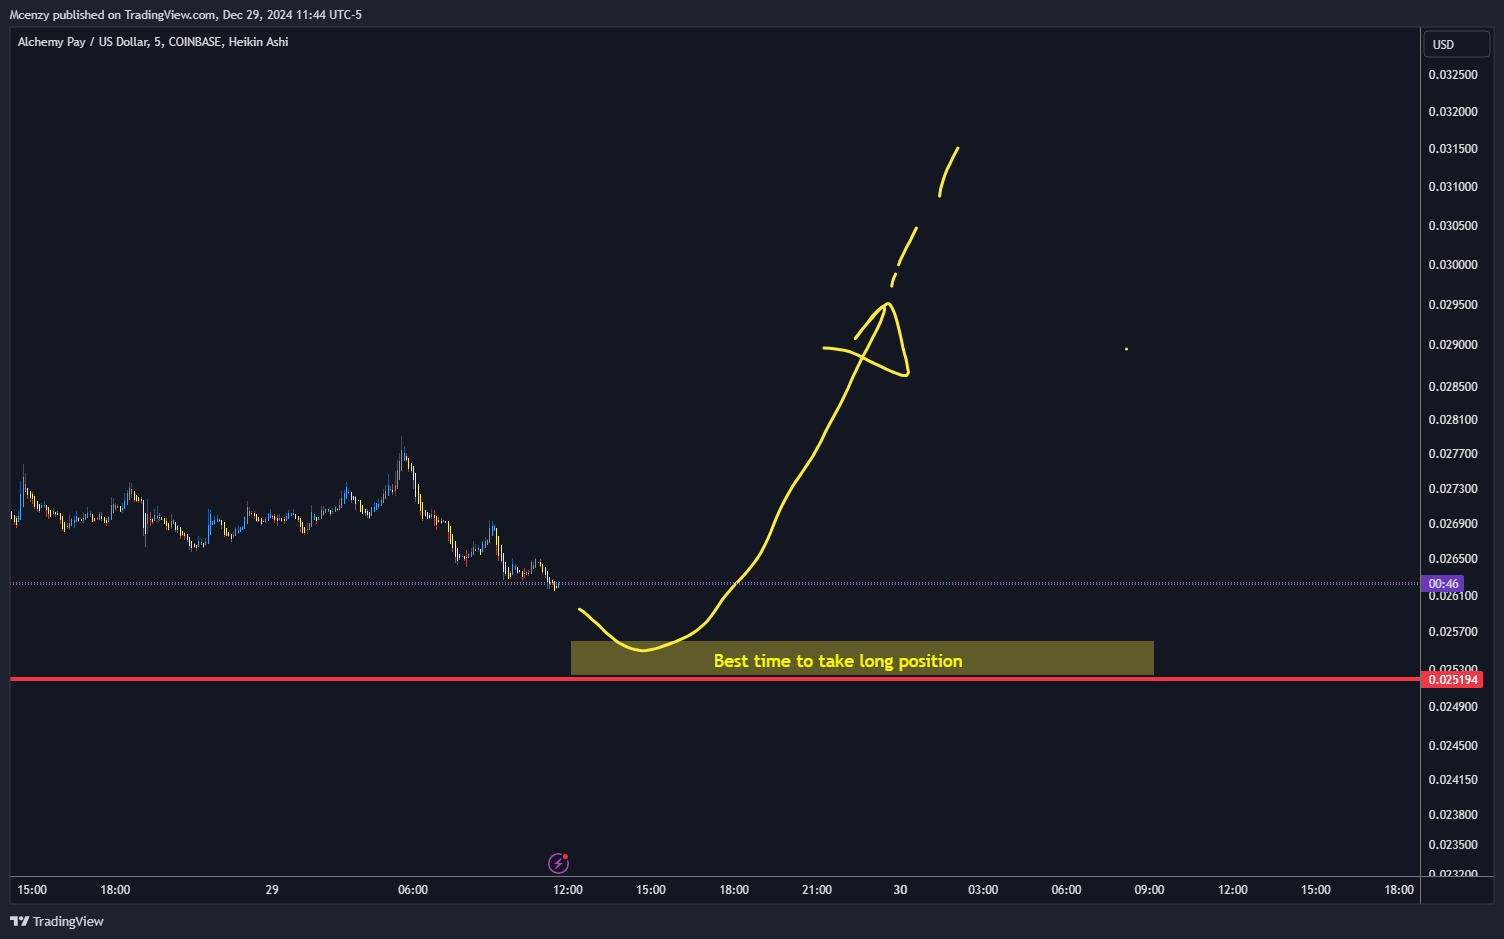
Task: Open the USD currency selector
Action: coord(1457,44)
